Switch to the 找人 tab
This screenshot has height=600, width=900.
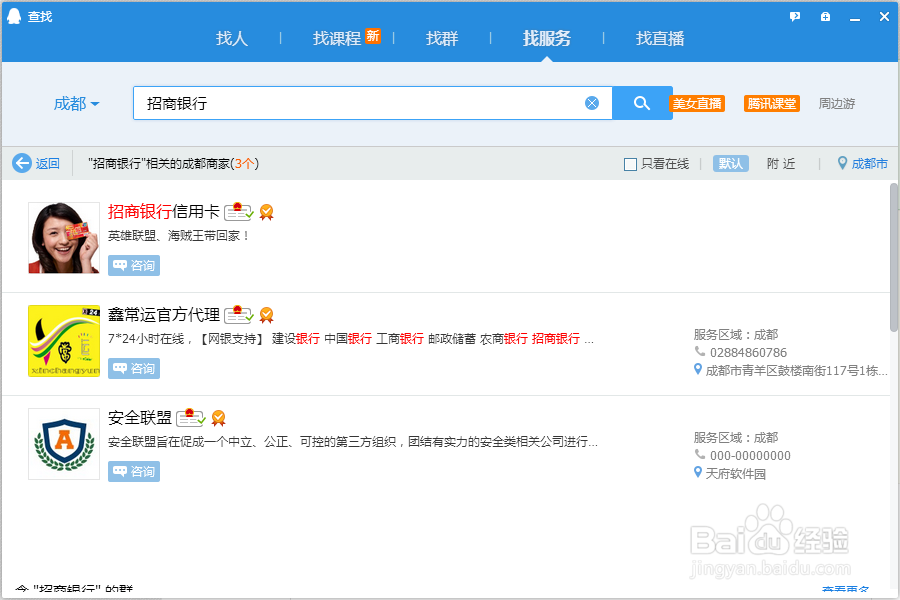[x=231, y=38]
